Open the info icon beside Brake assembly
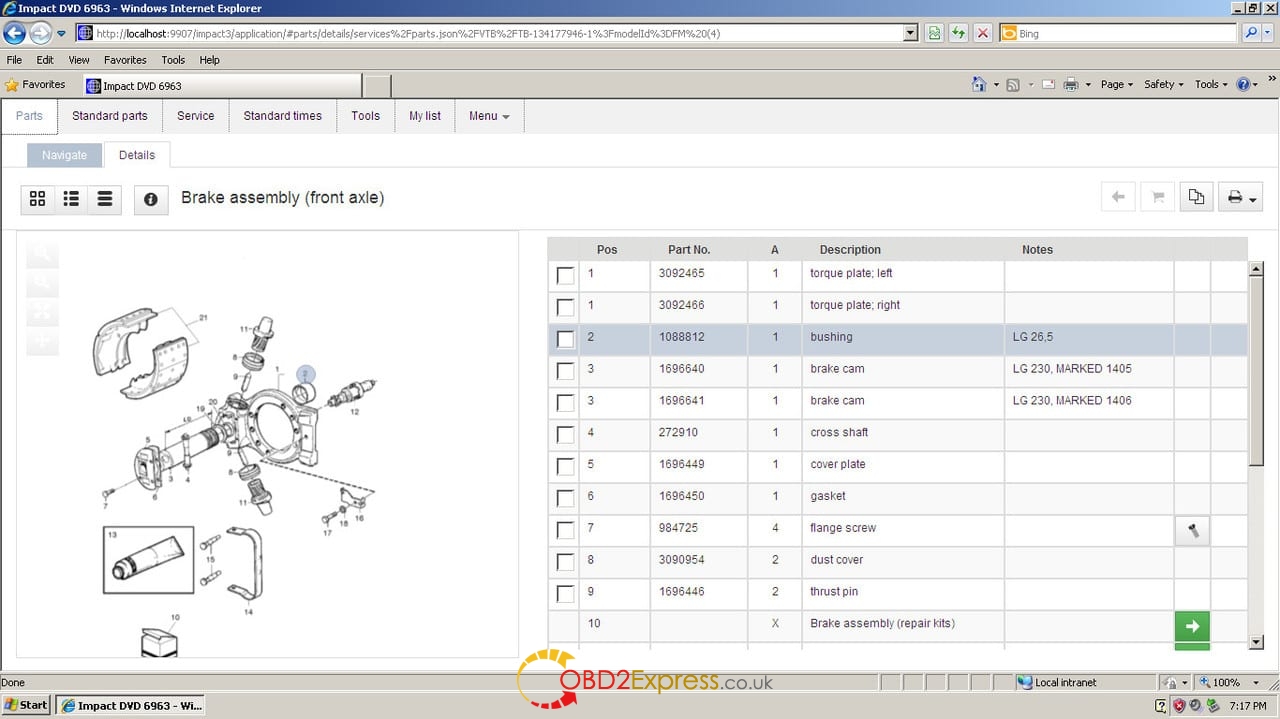The image size is (1280, 719). 150,199
